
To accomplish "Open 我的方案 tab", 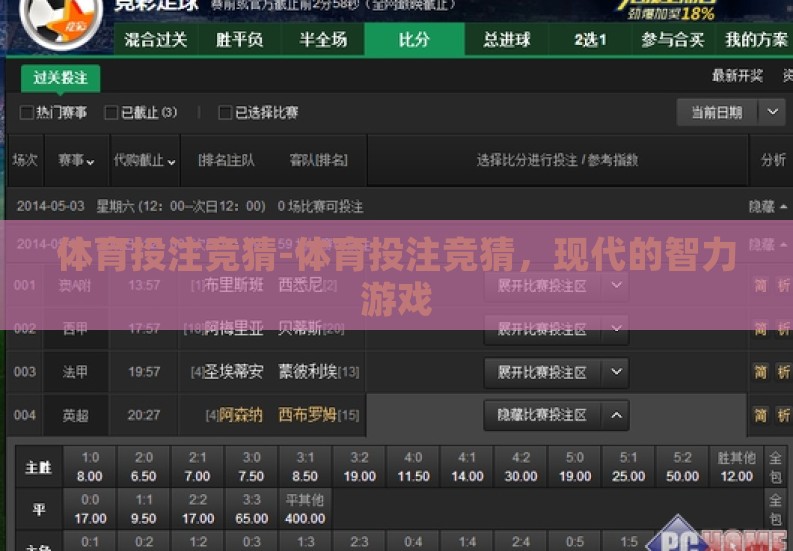I will pos(755,39).
